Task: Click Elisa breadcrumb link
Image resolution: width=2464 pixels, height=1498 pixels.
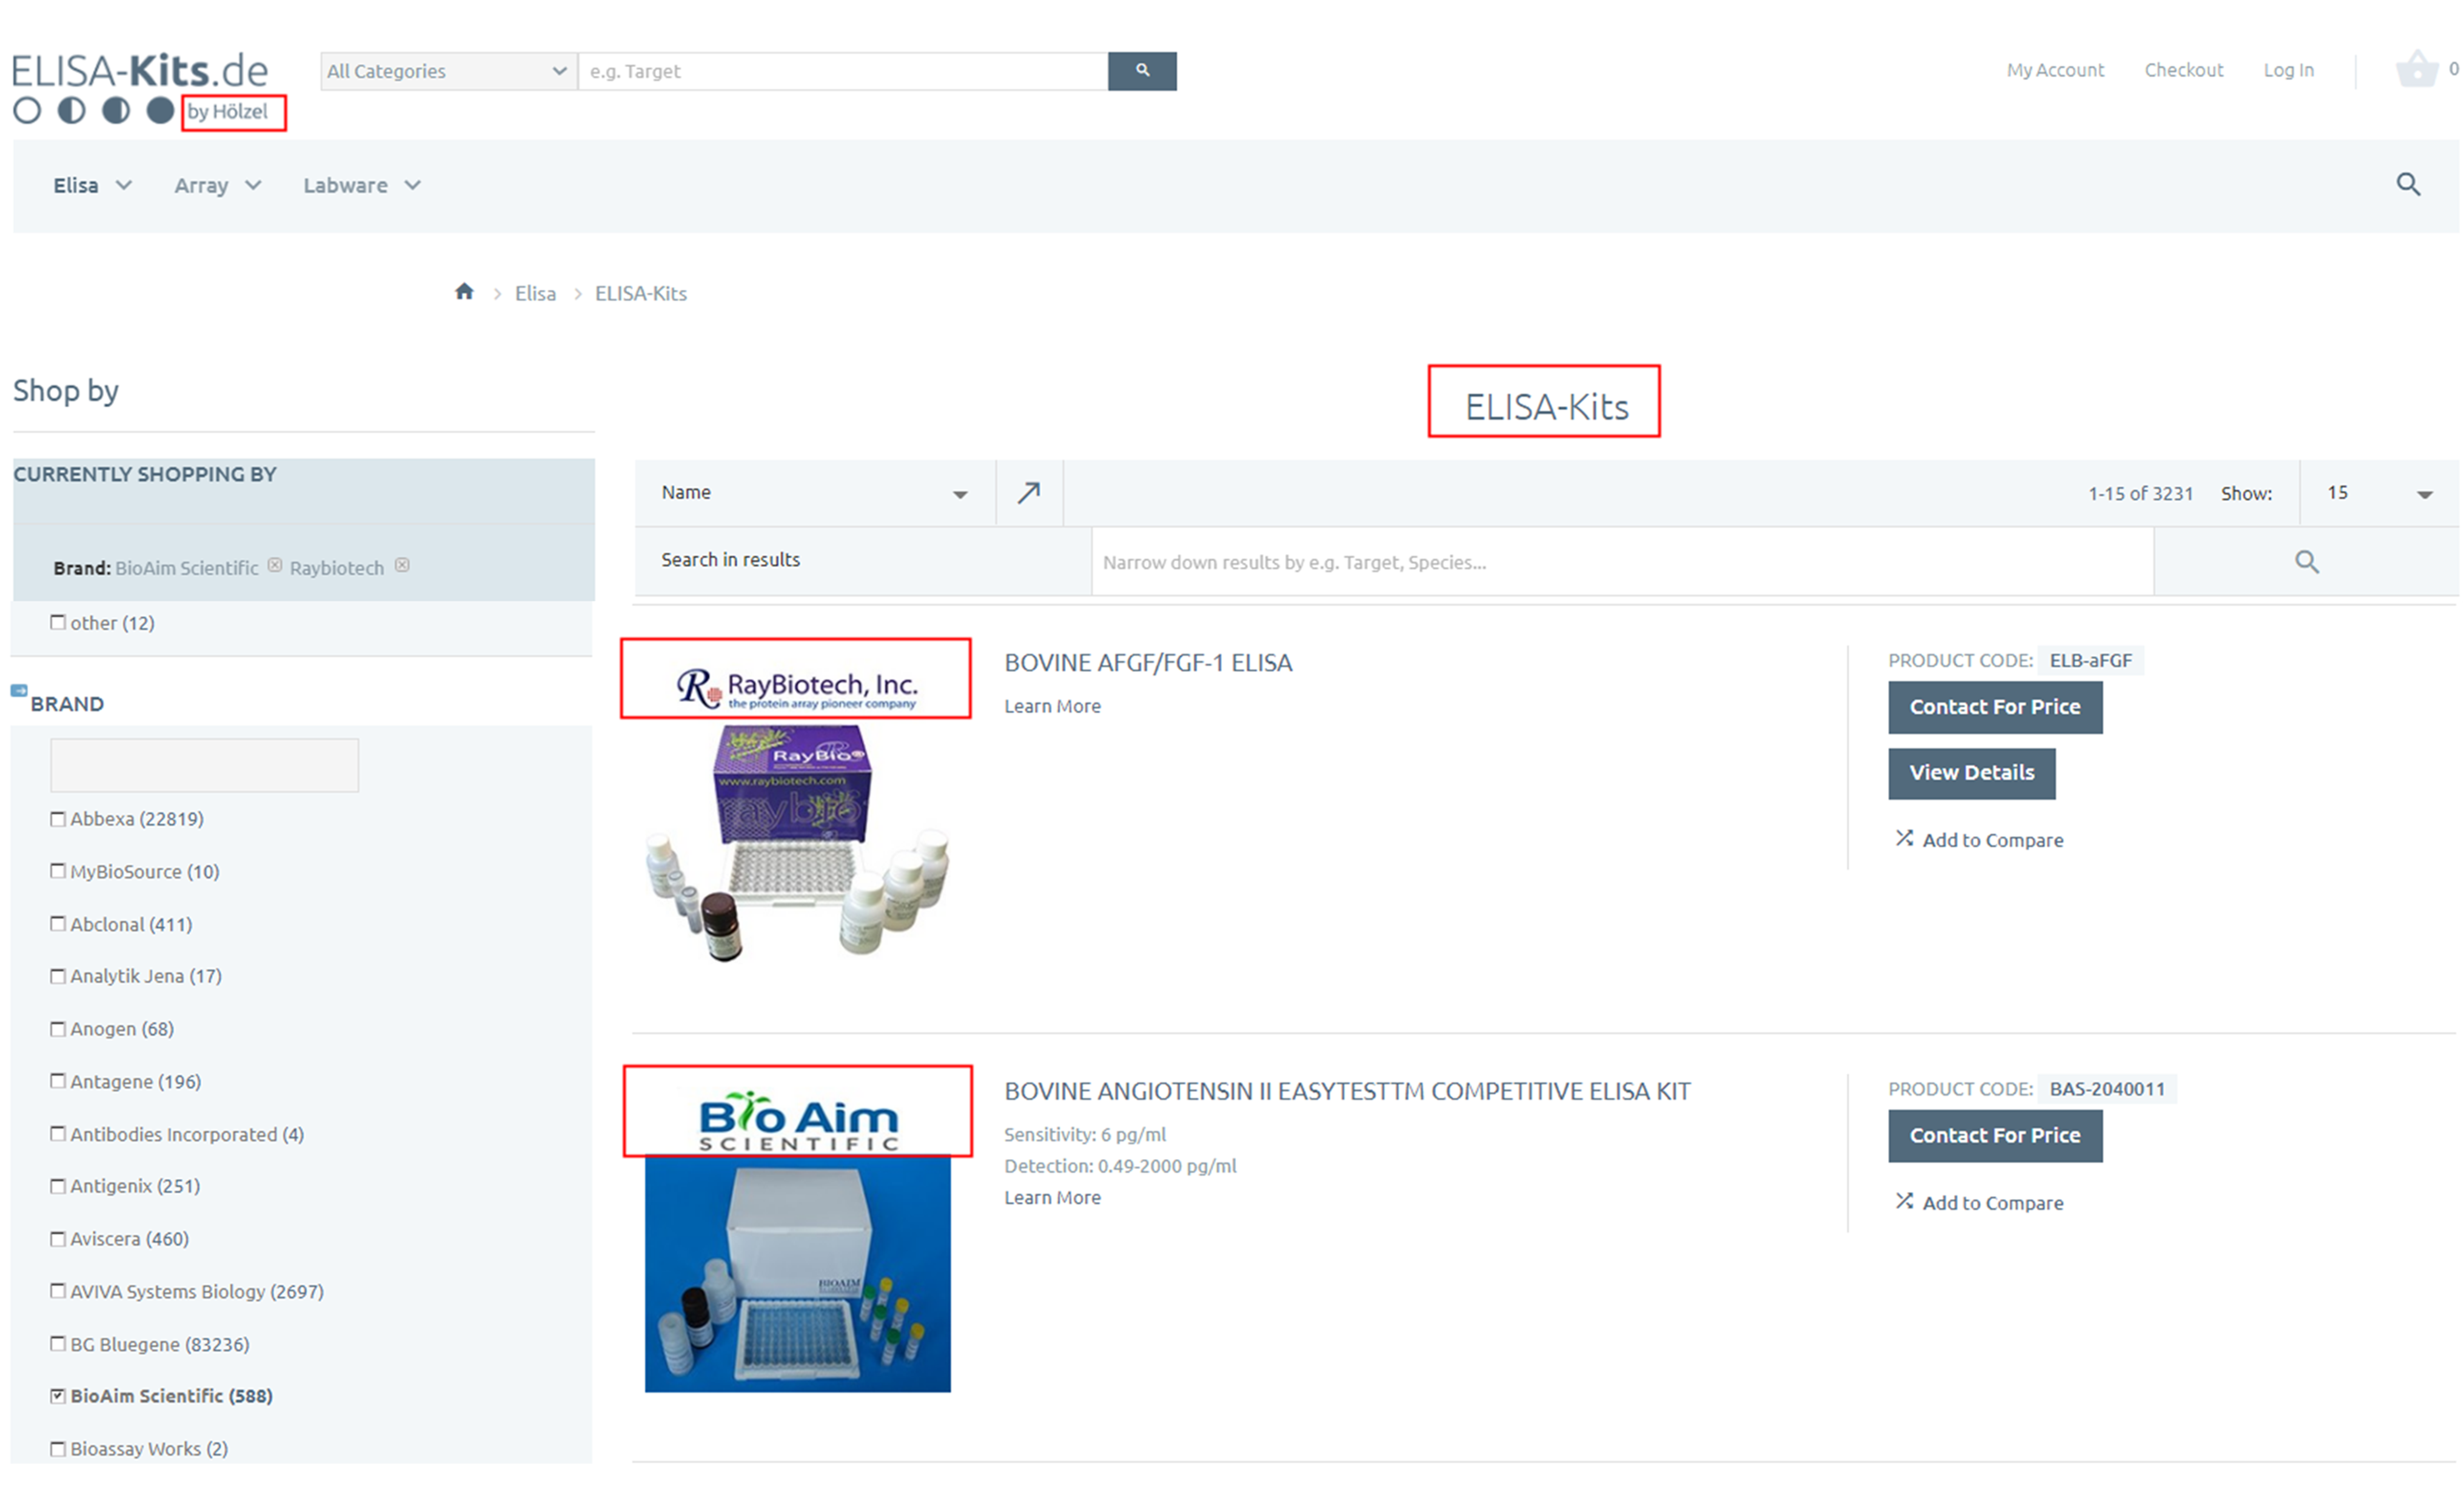Action: point(535,293)
